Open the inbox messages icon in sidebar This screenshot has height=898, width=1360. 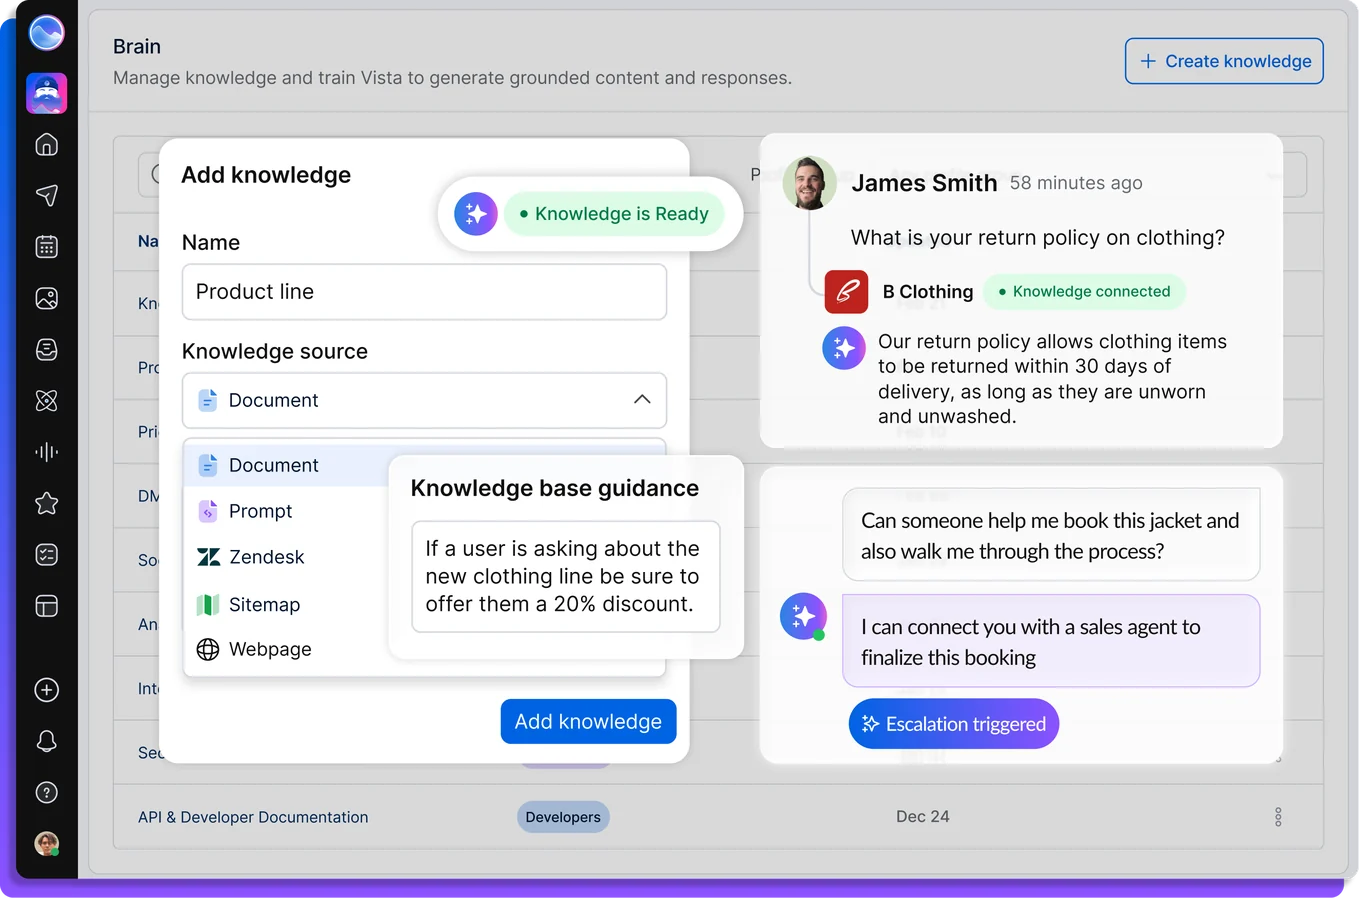pos(47,349)
